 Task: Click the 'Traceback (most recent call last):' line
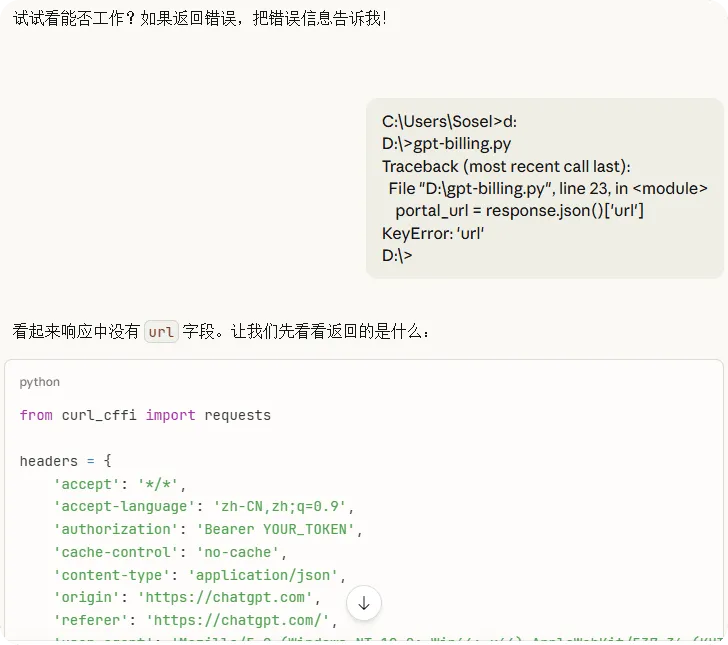506,166
